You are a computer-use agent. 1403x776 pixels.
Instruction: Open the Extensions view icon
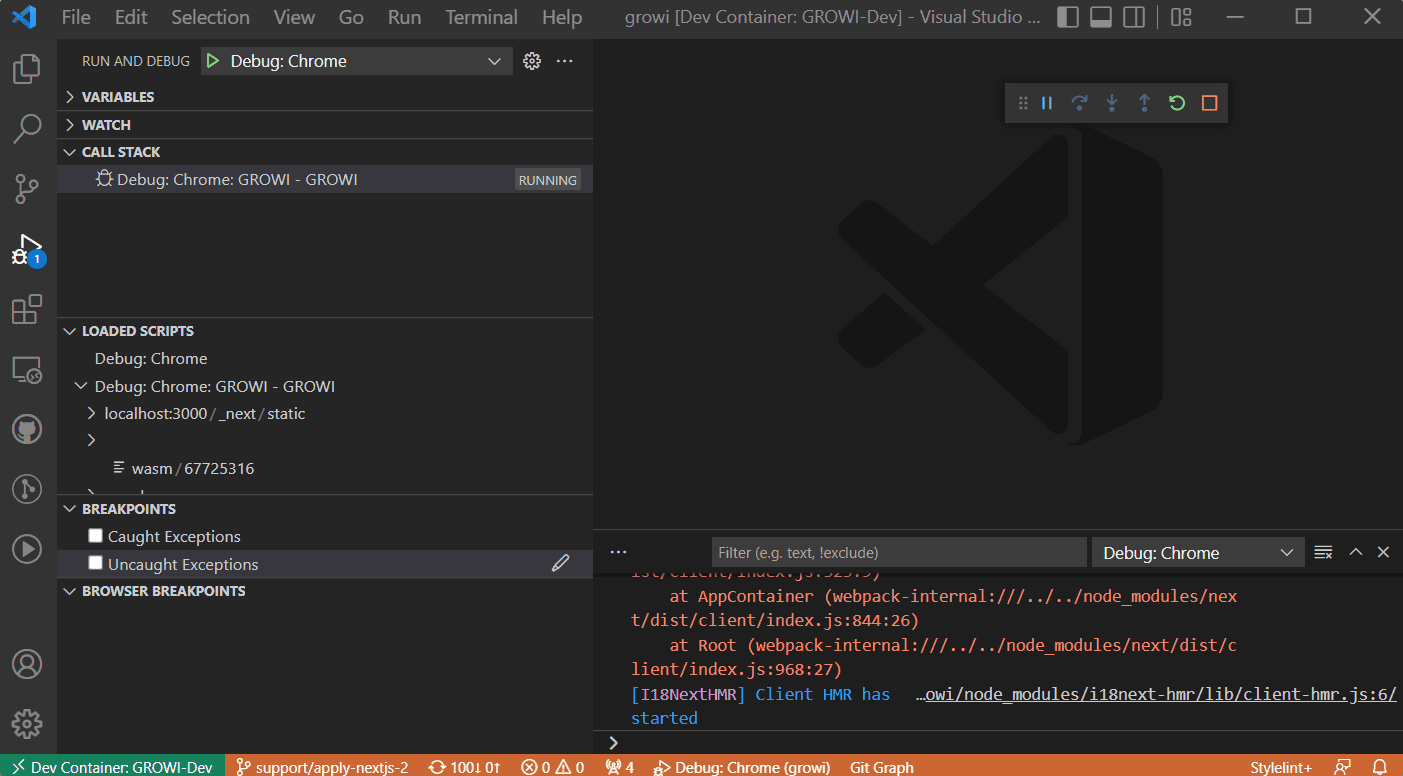[x=27, y=310]
